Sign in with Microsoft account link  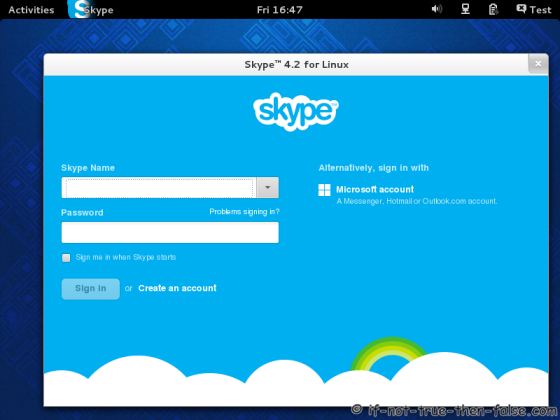375,189
